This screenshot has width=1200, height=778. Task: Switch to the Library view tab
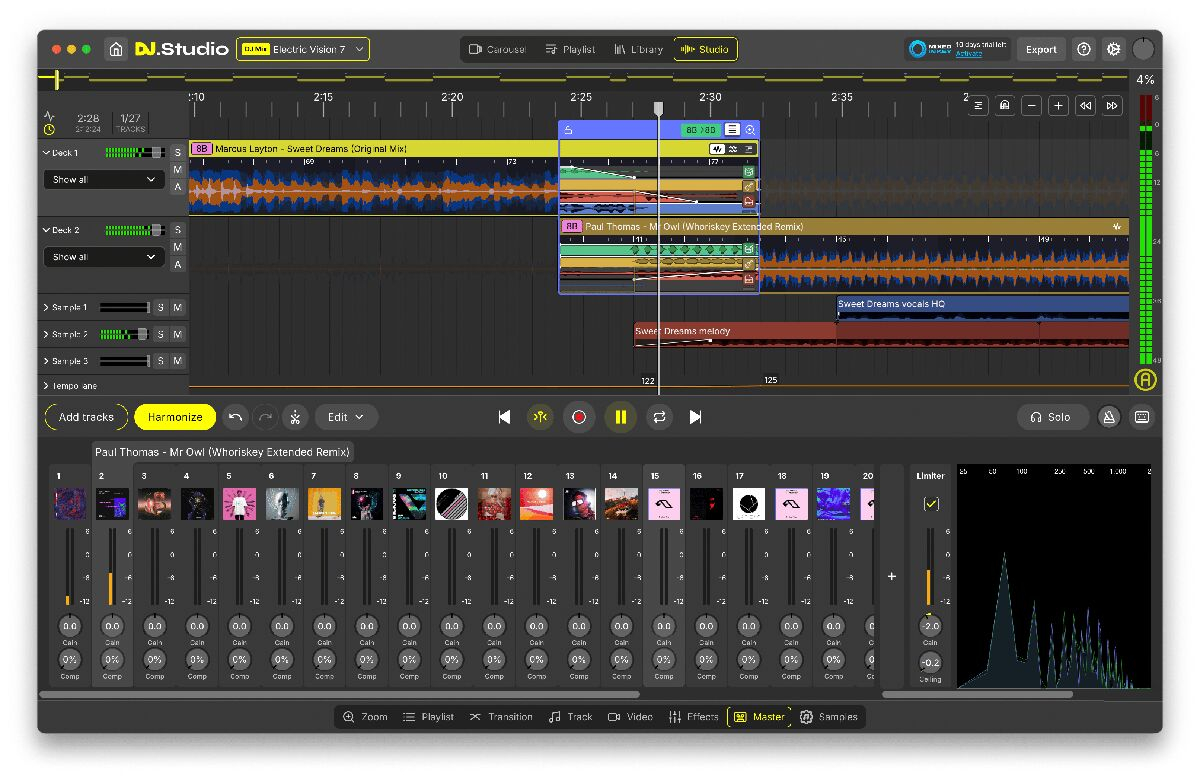[x=639, y=49]
